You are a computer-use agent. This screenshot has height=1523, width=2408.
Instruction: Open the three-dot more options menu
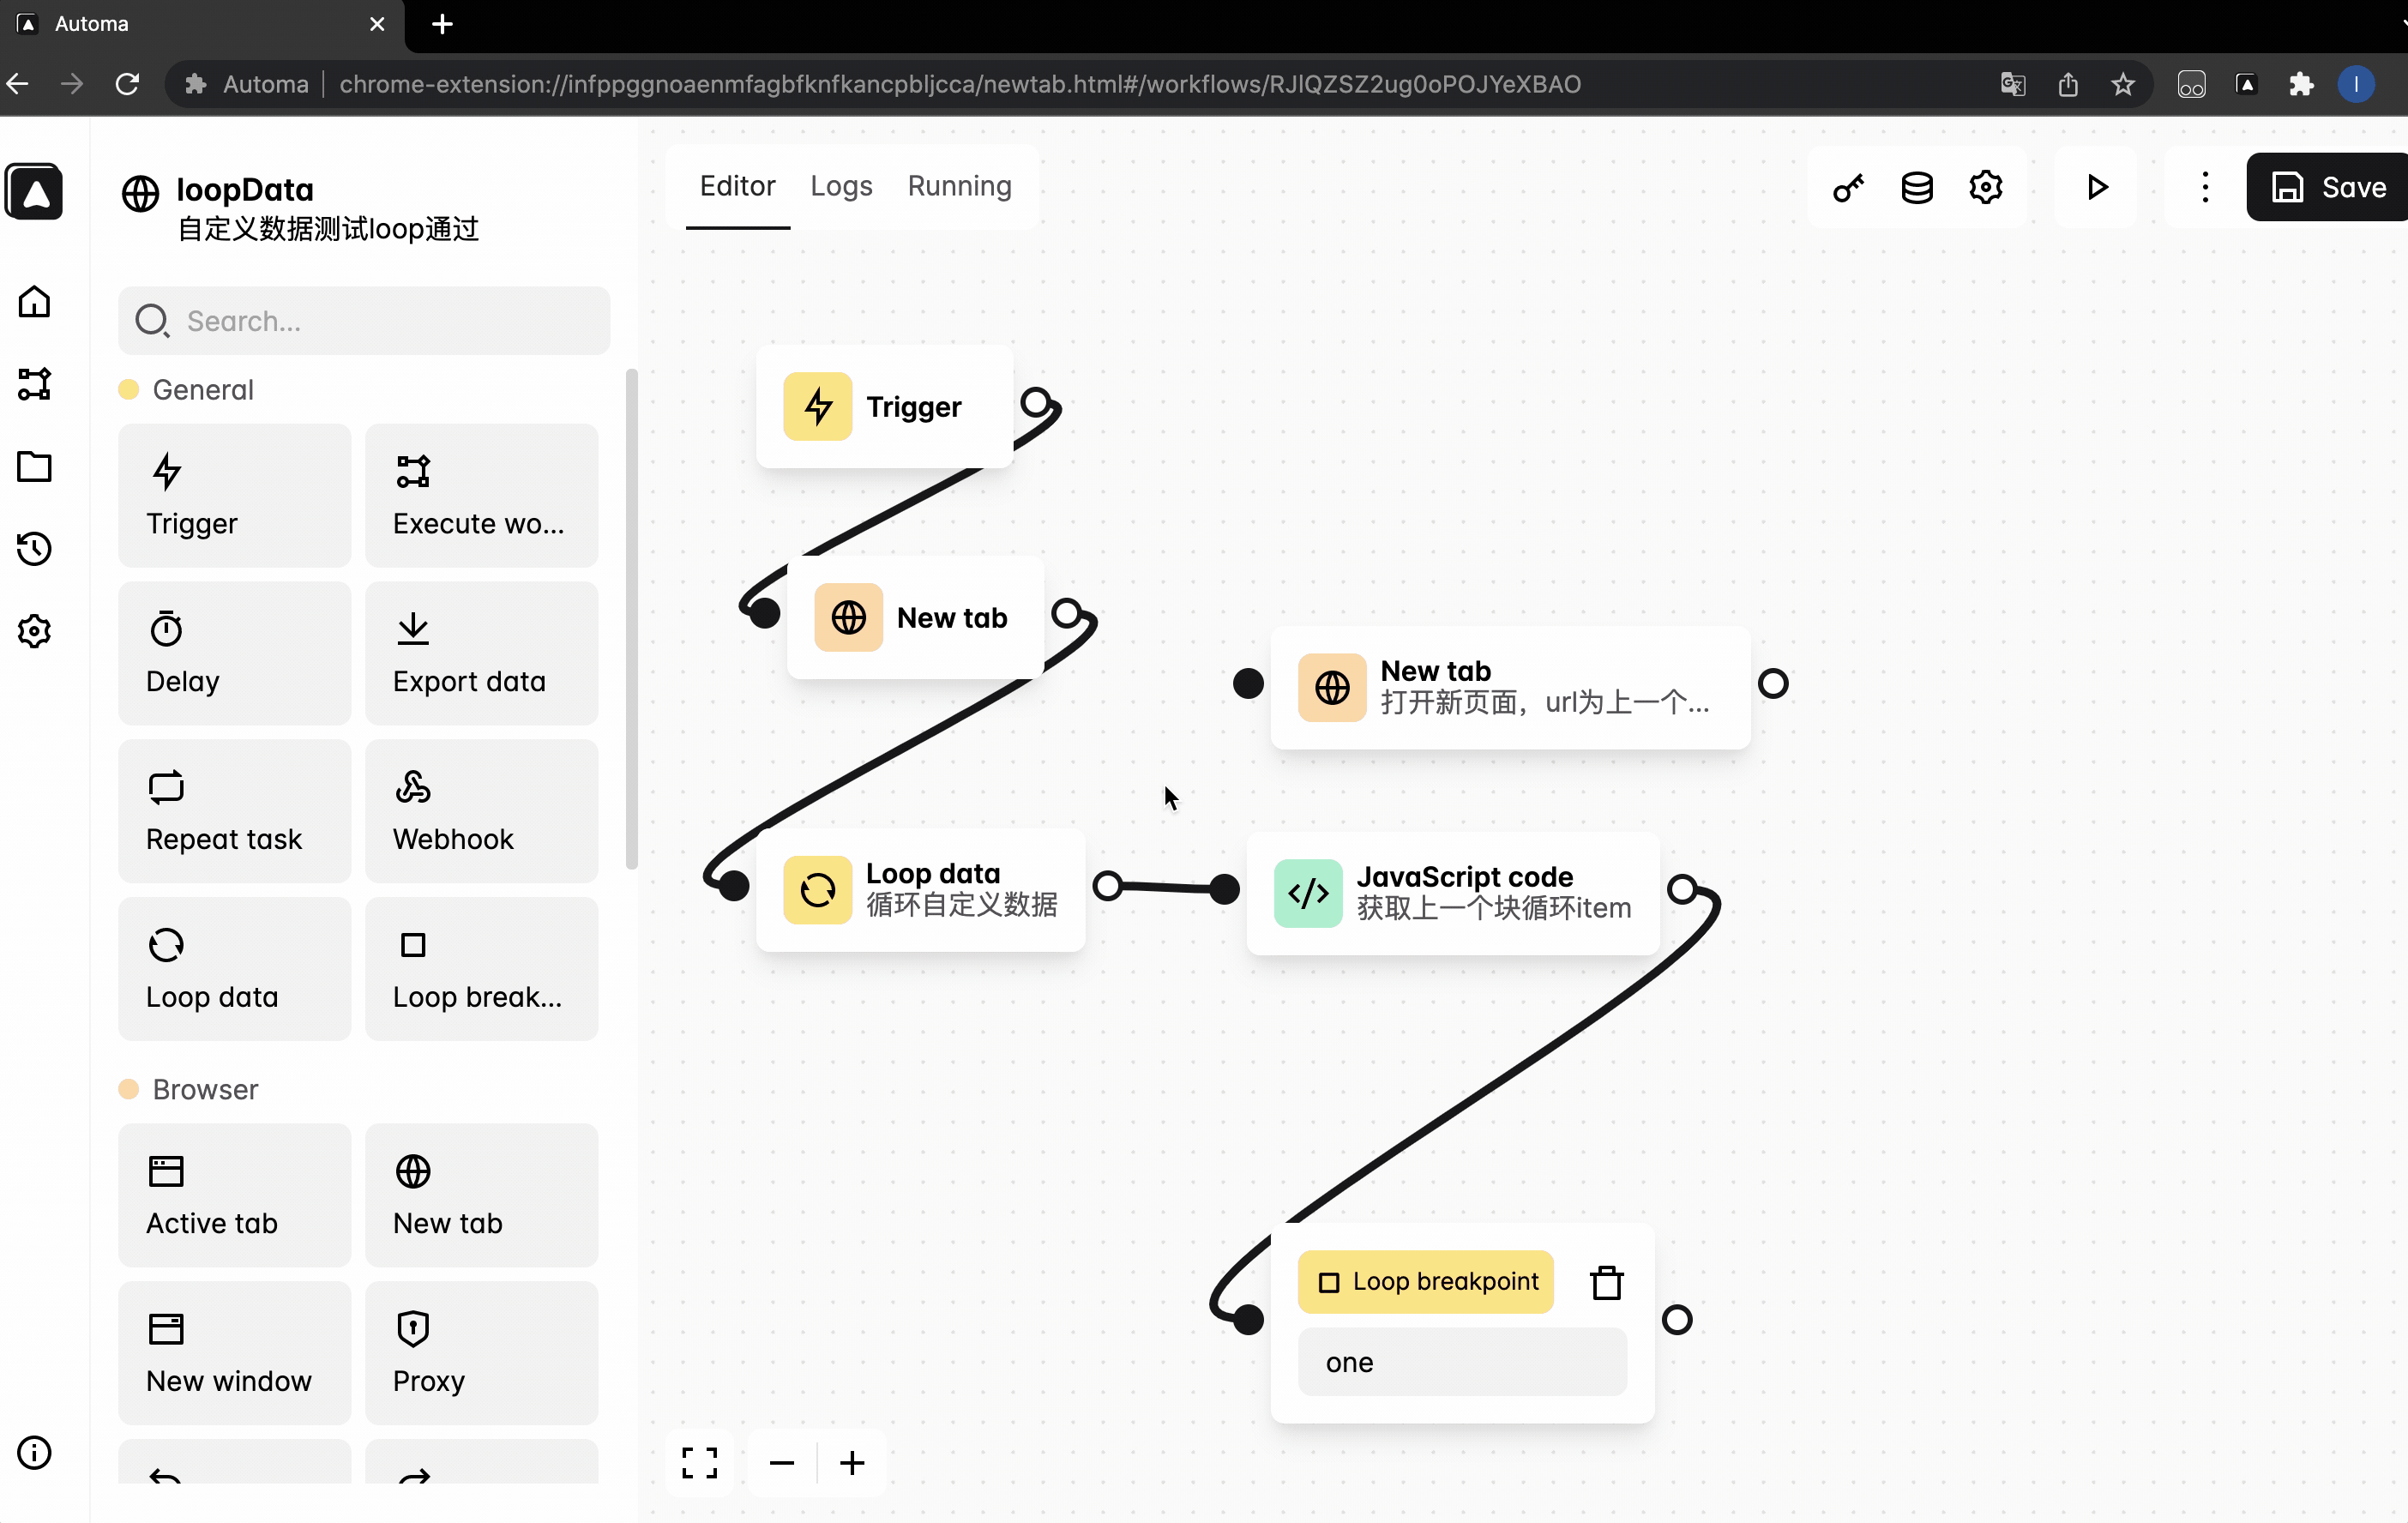click(x=2204, y=187)
